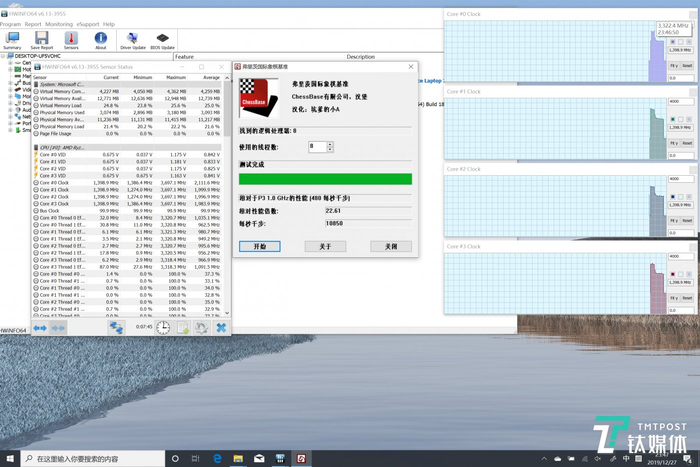Screen dimensions: 700x467
Task: Click the blue left-right arrows expand icon
Action: click(40, 327)
